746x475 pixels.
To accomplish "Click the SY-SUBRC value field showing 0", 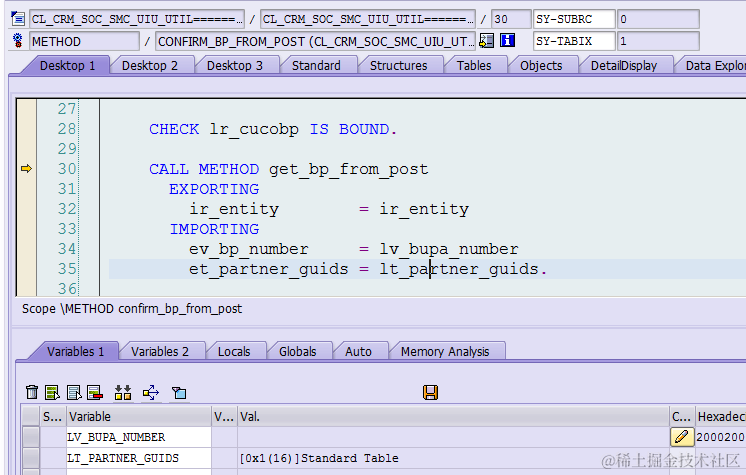I will click(x=658, y=19).
